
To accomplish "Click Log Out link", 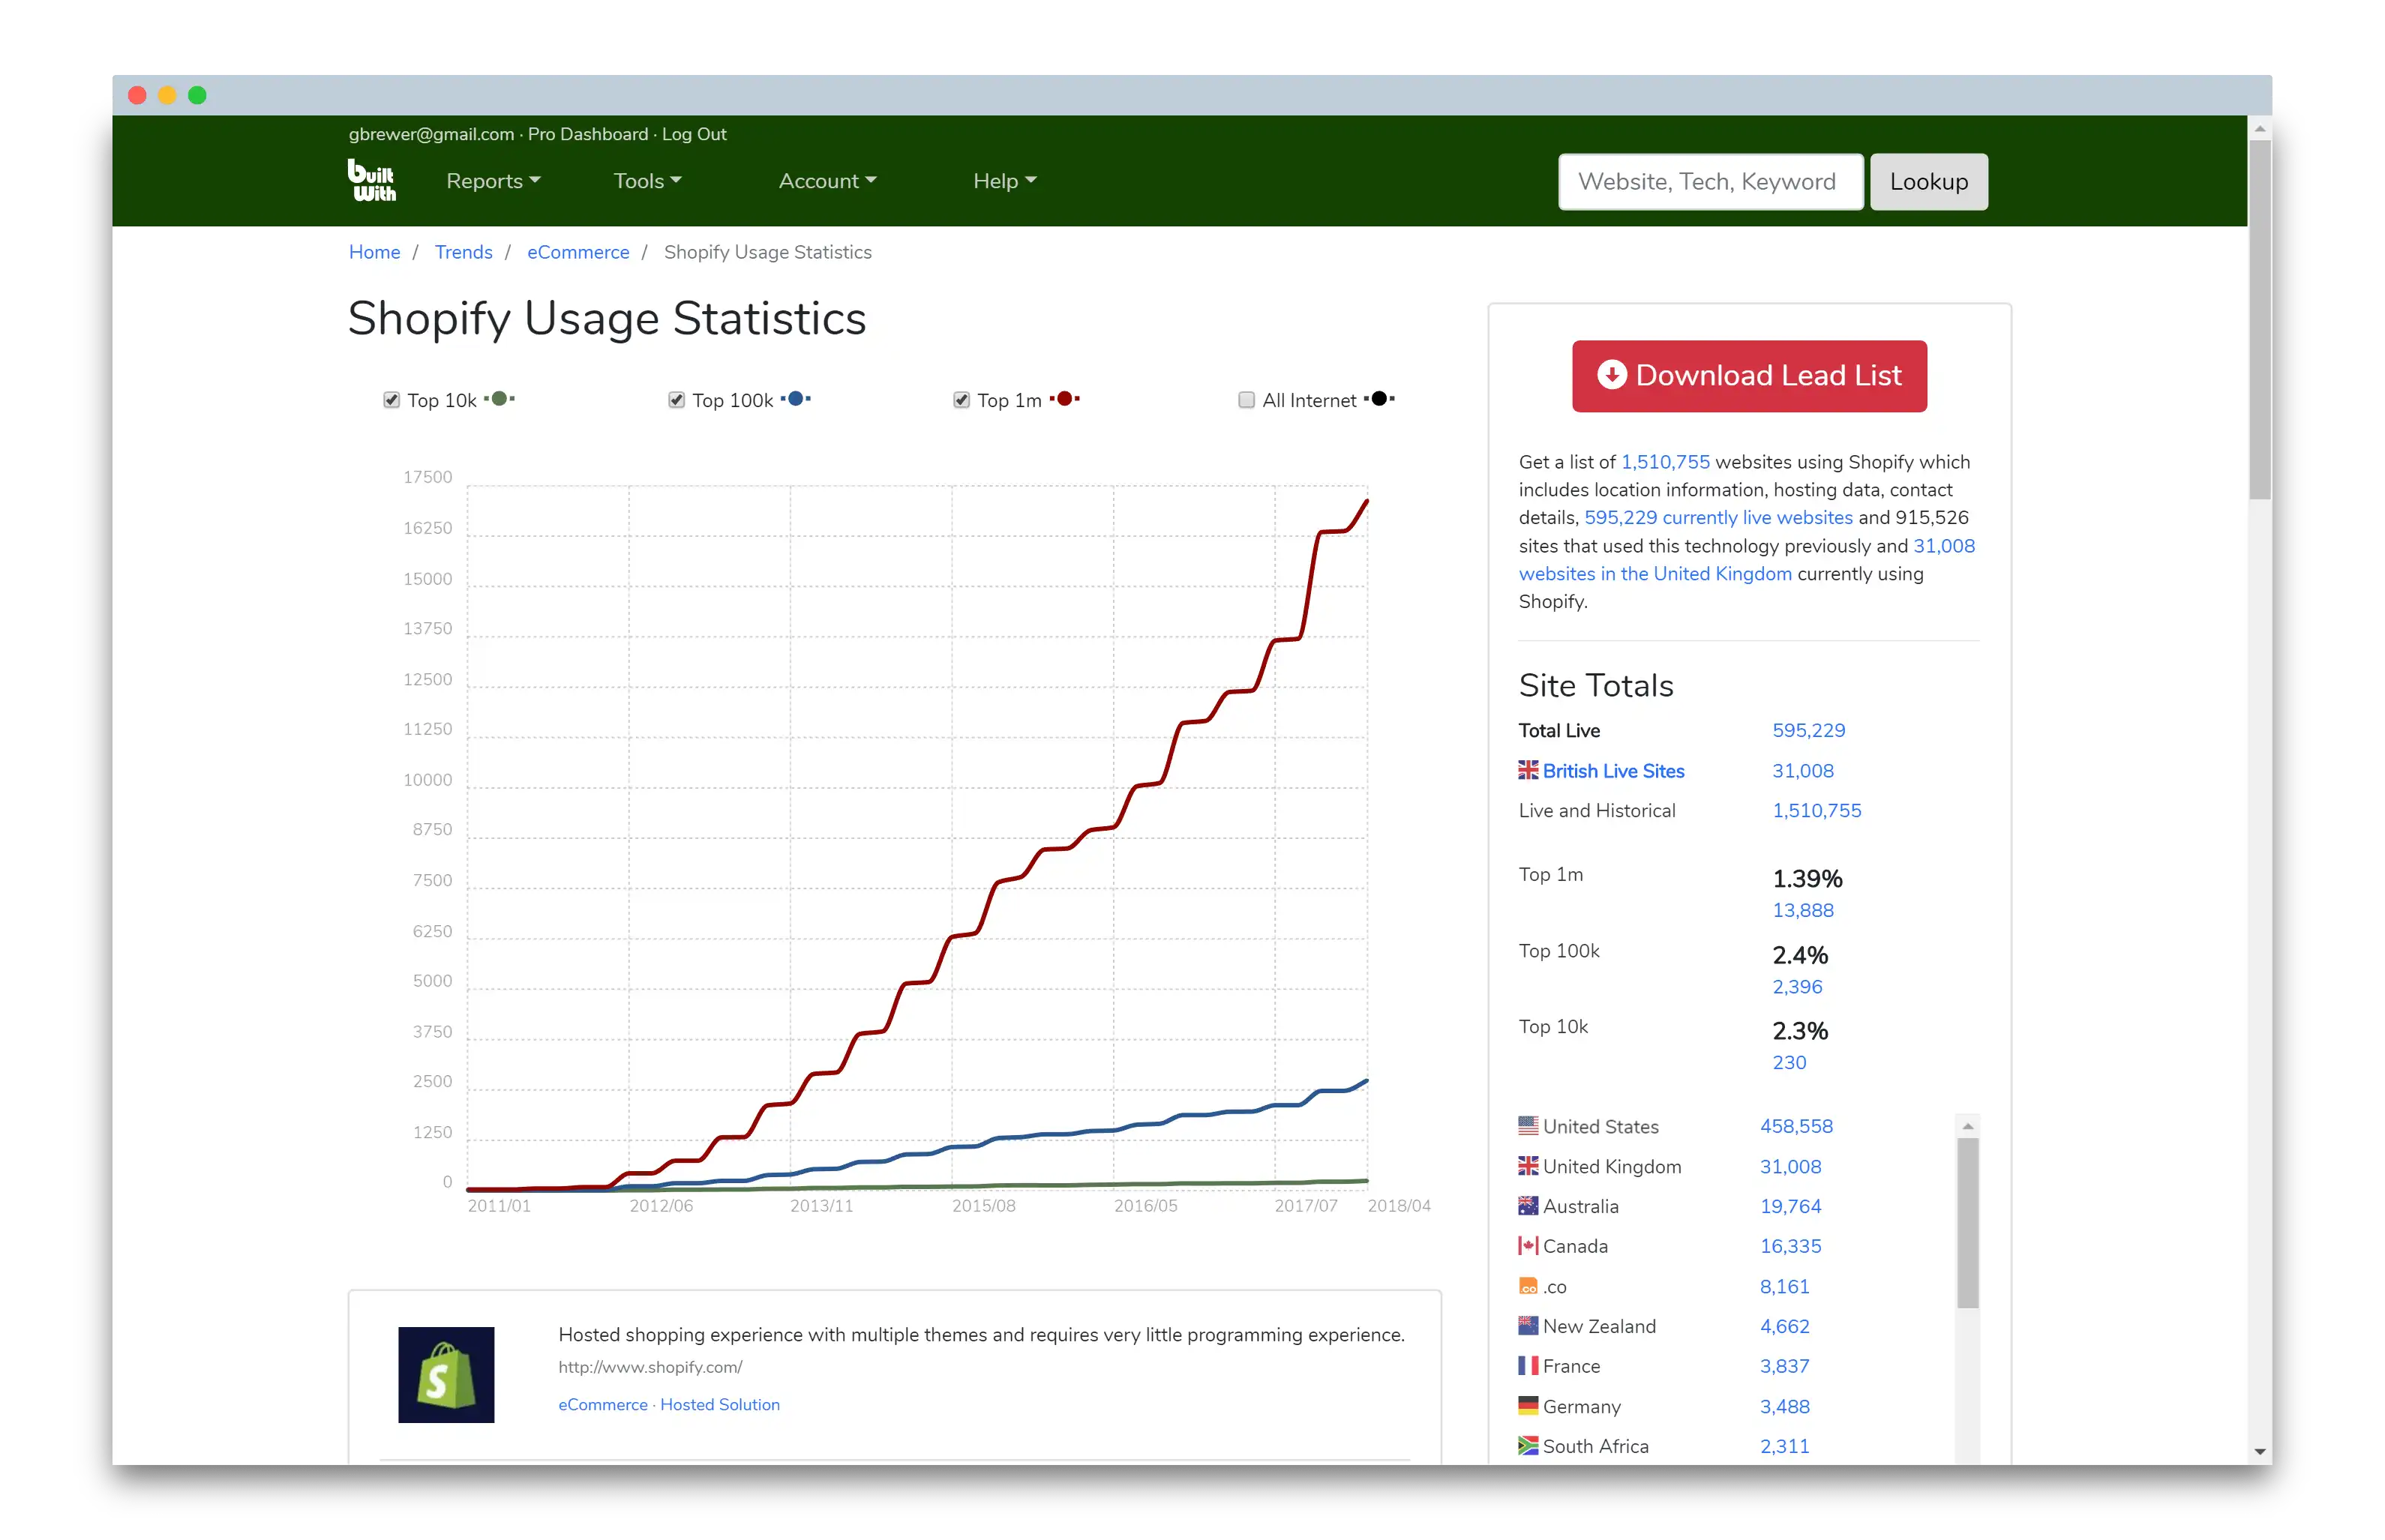I will (x=694, y=134).
